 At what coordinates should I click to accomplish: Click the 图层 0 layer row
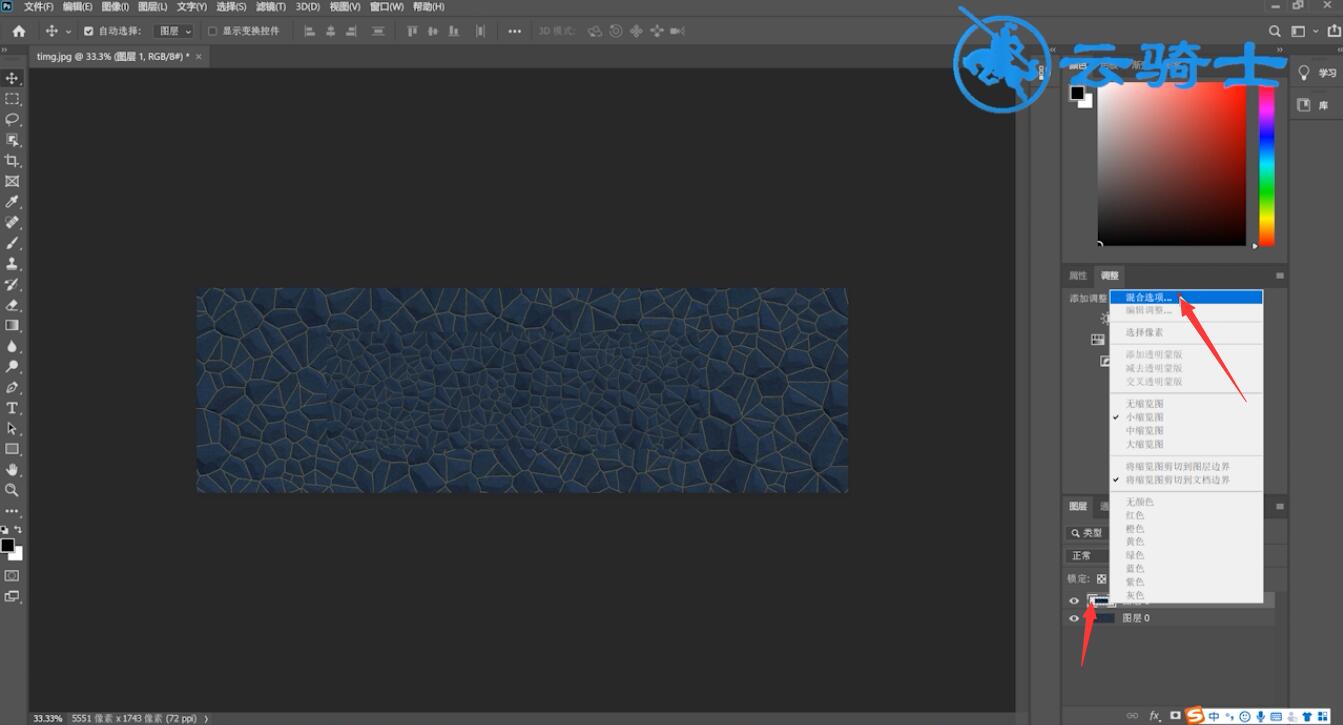coord(1170,618)
